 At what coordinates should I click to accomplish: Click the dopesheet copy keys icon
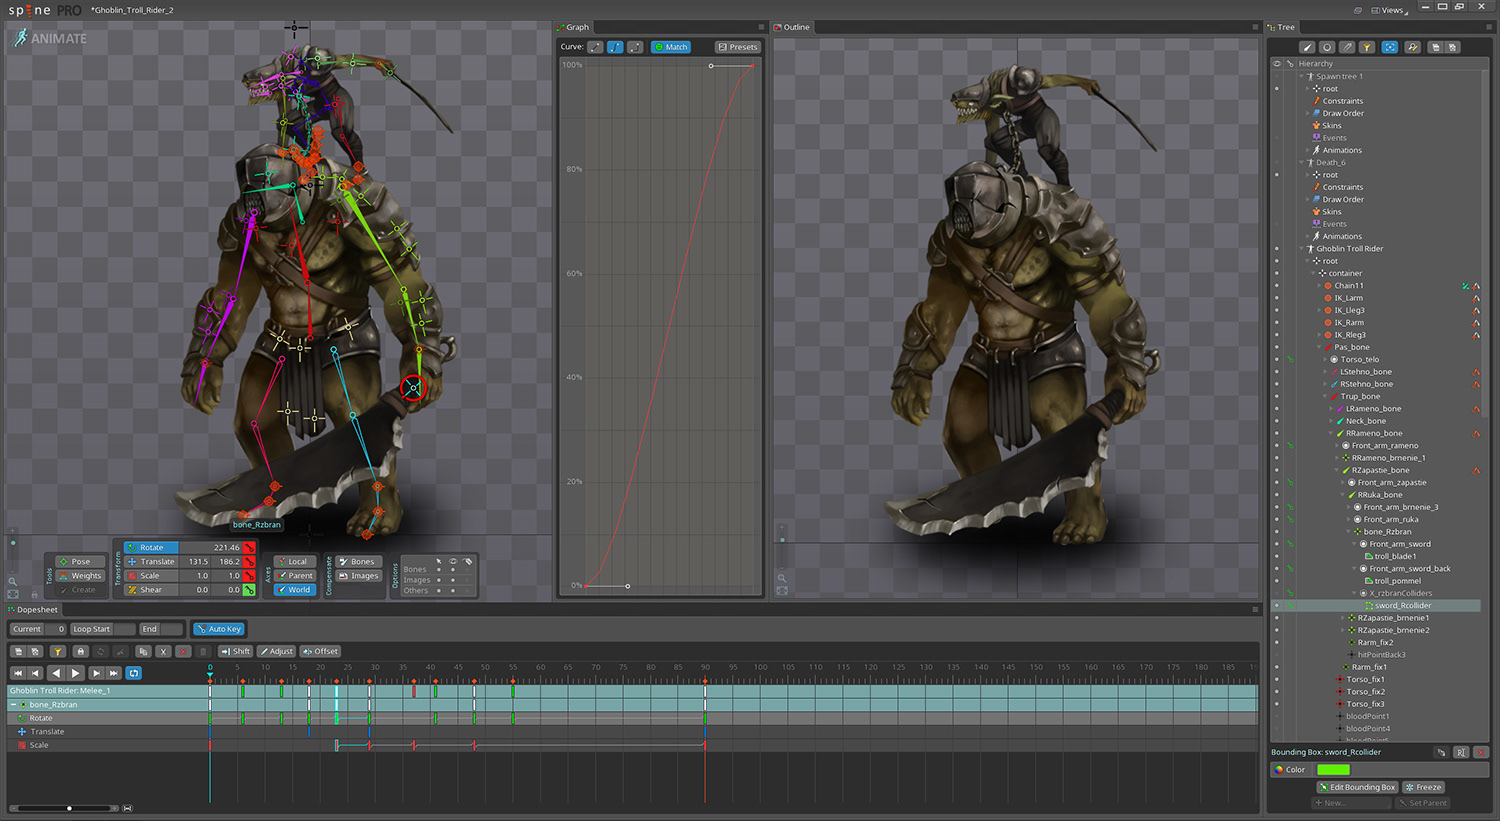tap(143, 651)
